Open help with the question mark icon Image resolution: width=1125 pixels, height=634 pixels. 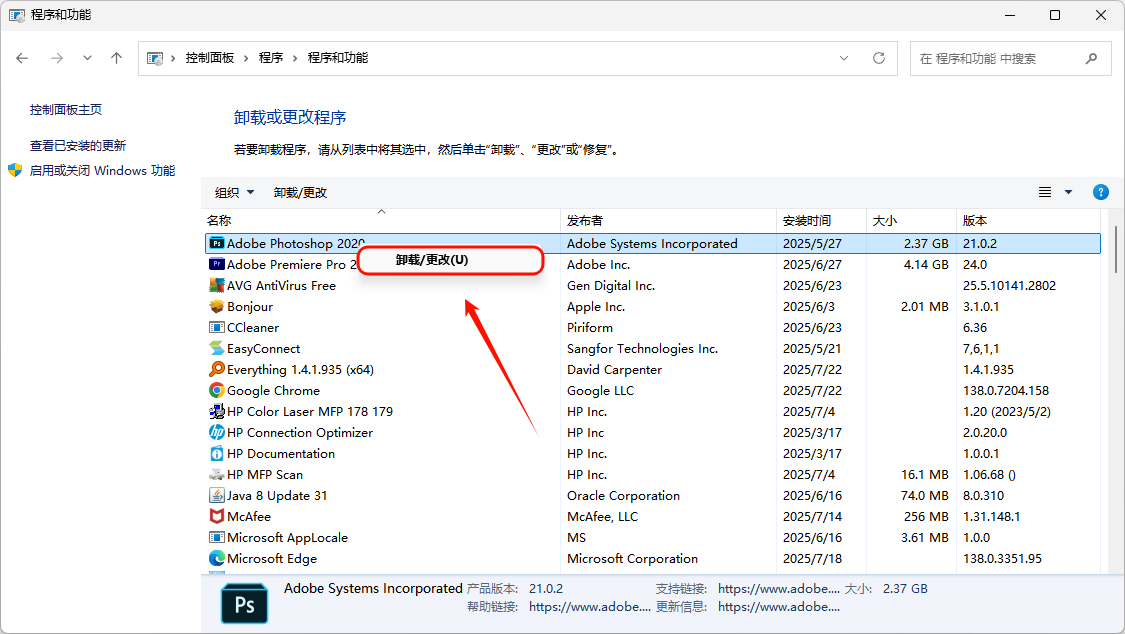(x=1101, y=192)
